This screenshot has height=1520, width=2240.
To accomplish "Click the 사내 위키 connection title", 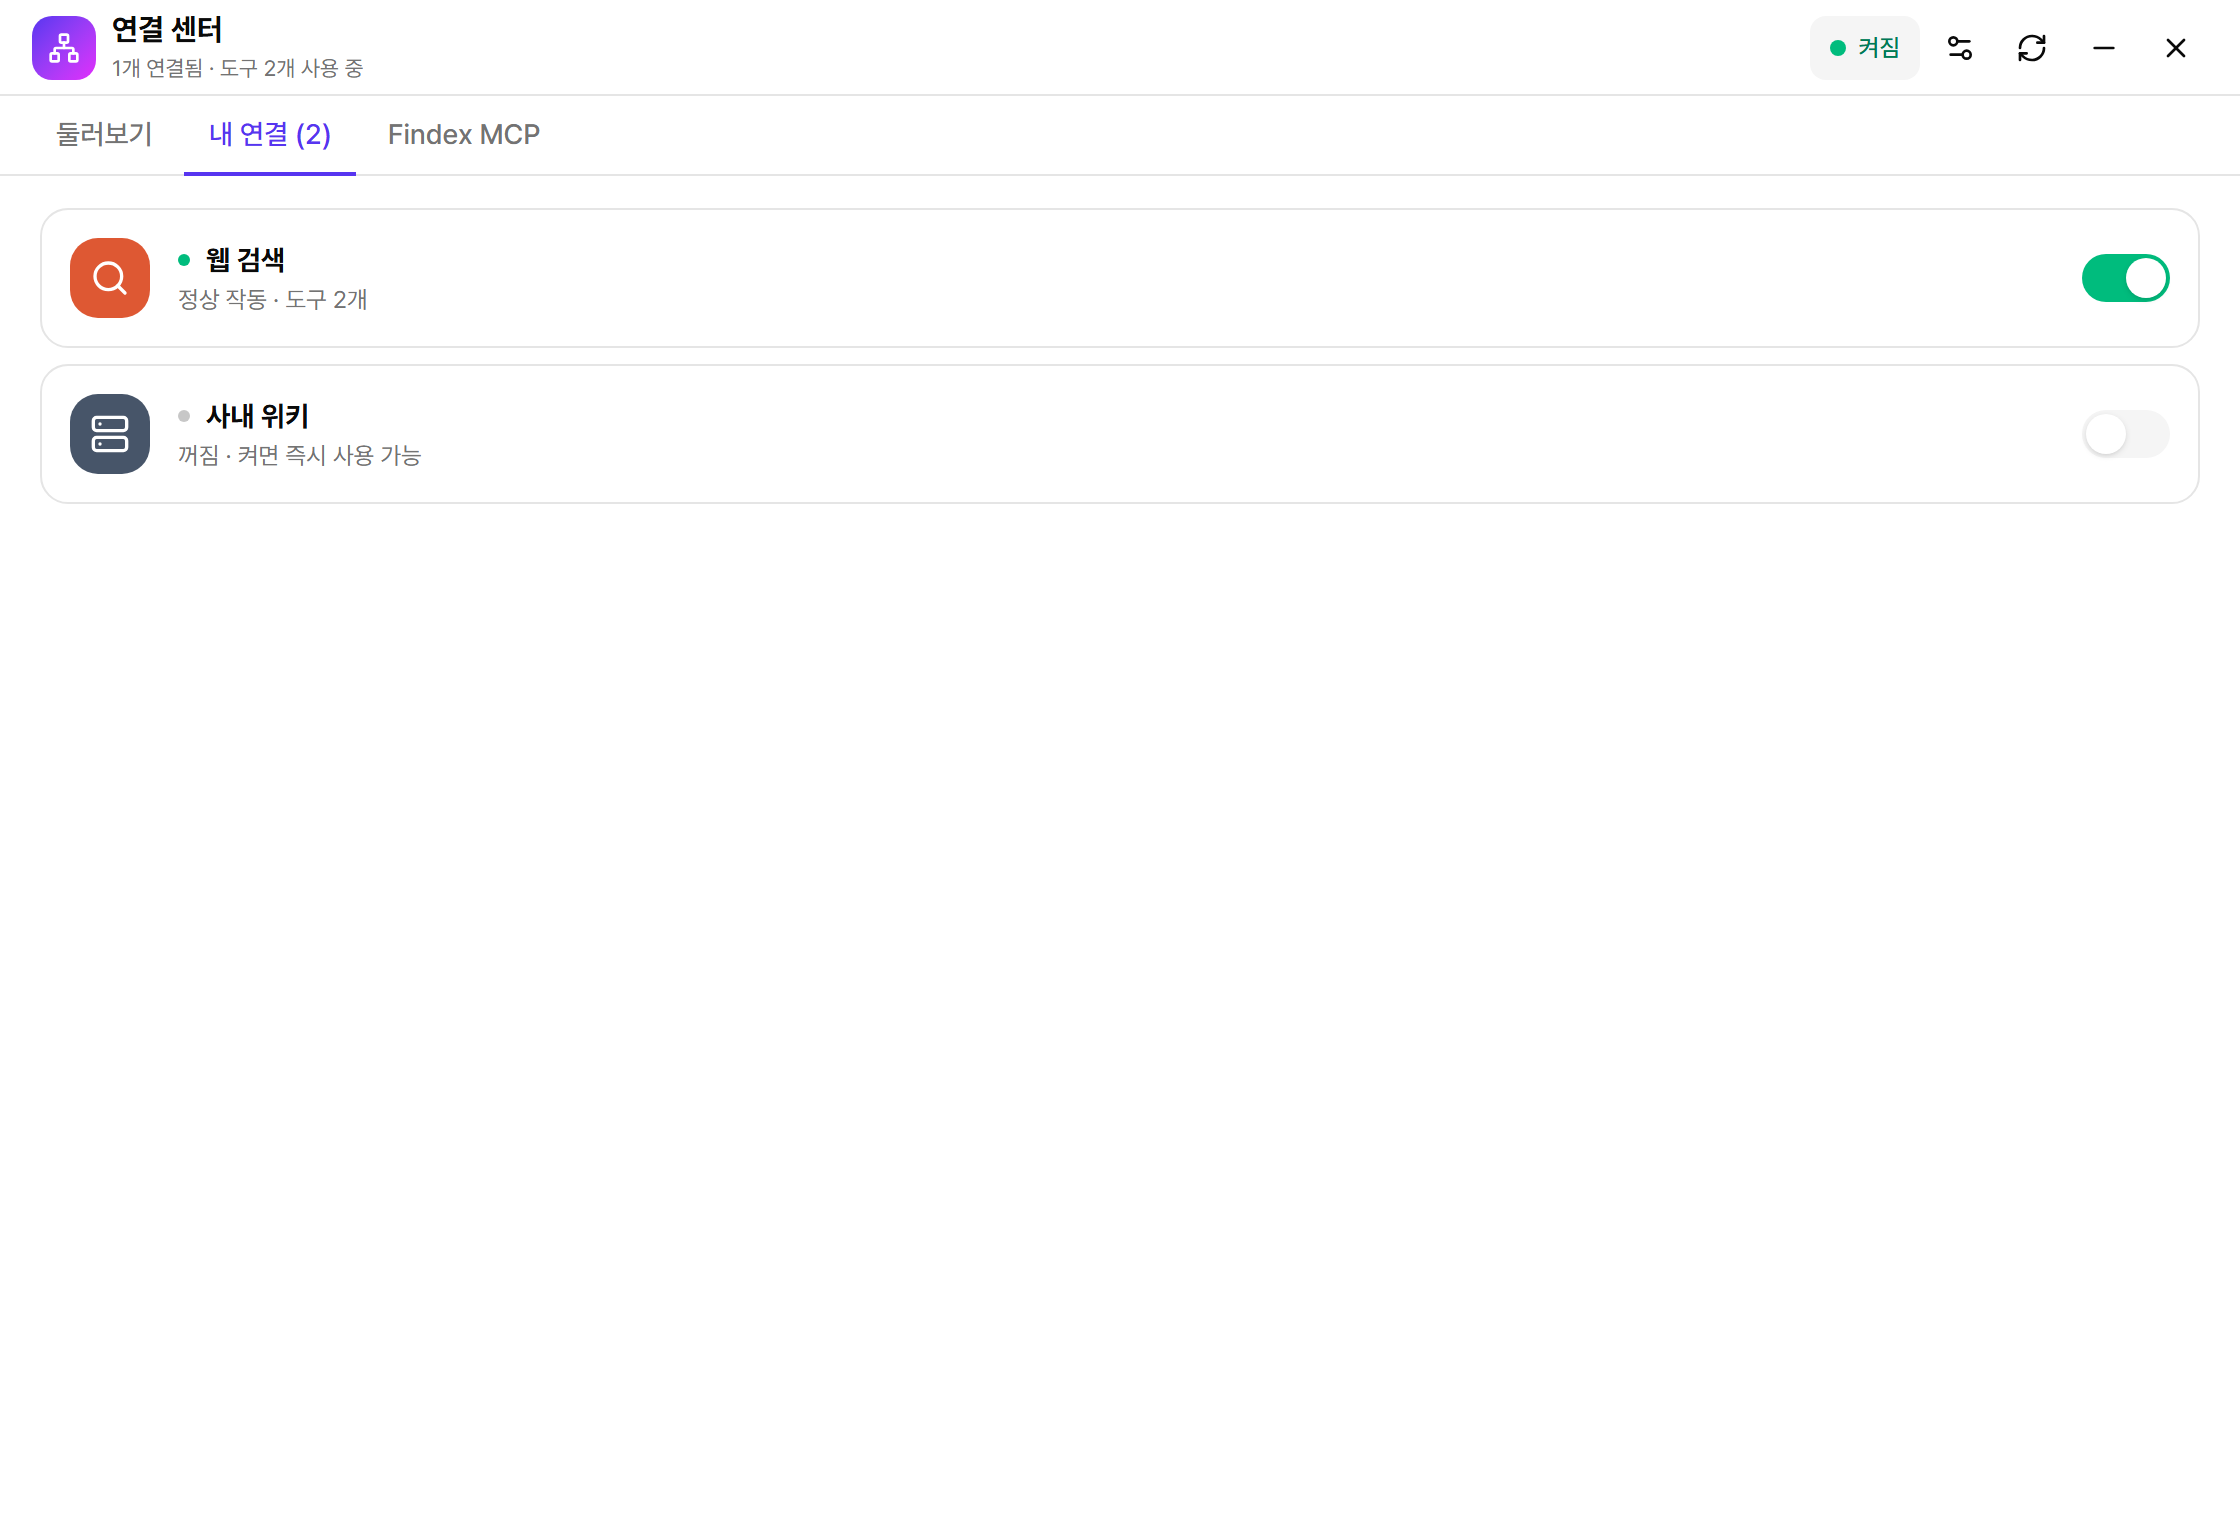I will (x=258, y=416).
